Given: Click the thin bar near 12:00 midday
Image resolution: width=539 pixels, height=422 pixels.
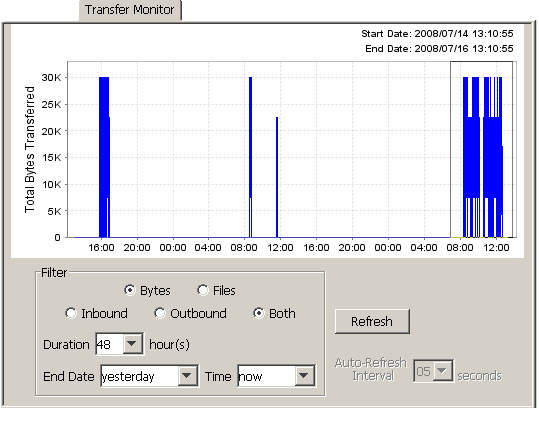Looking at the screenshot, I should pos(277,177).
